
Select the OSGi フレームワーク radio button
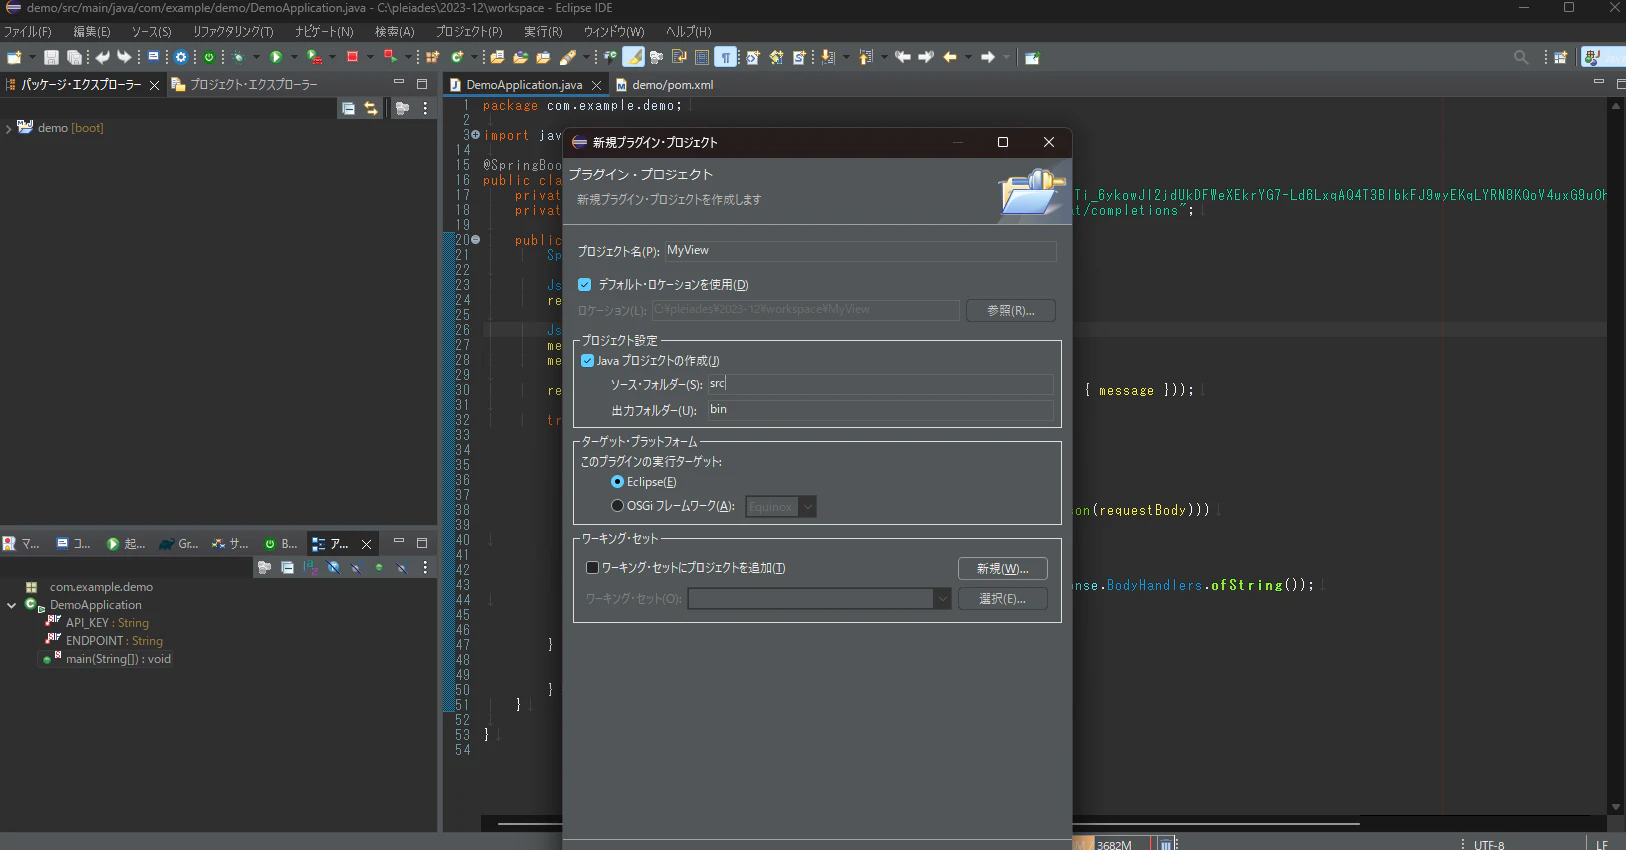coord(617,506)
